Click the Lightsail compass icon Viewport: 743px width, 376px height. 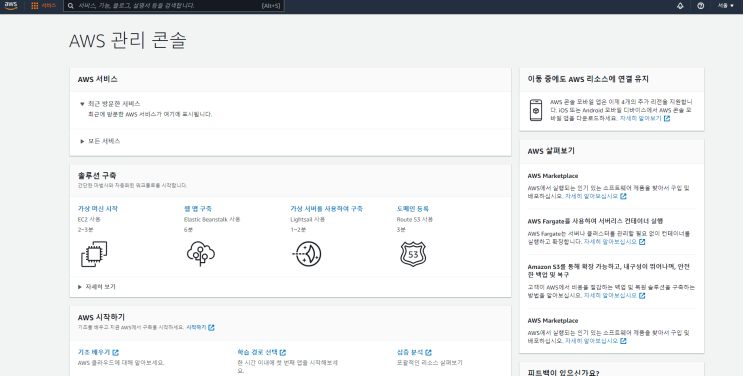click(x=307, y=254)
